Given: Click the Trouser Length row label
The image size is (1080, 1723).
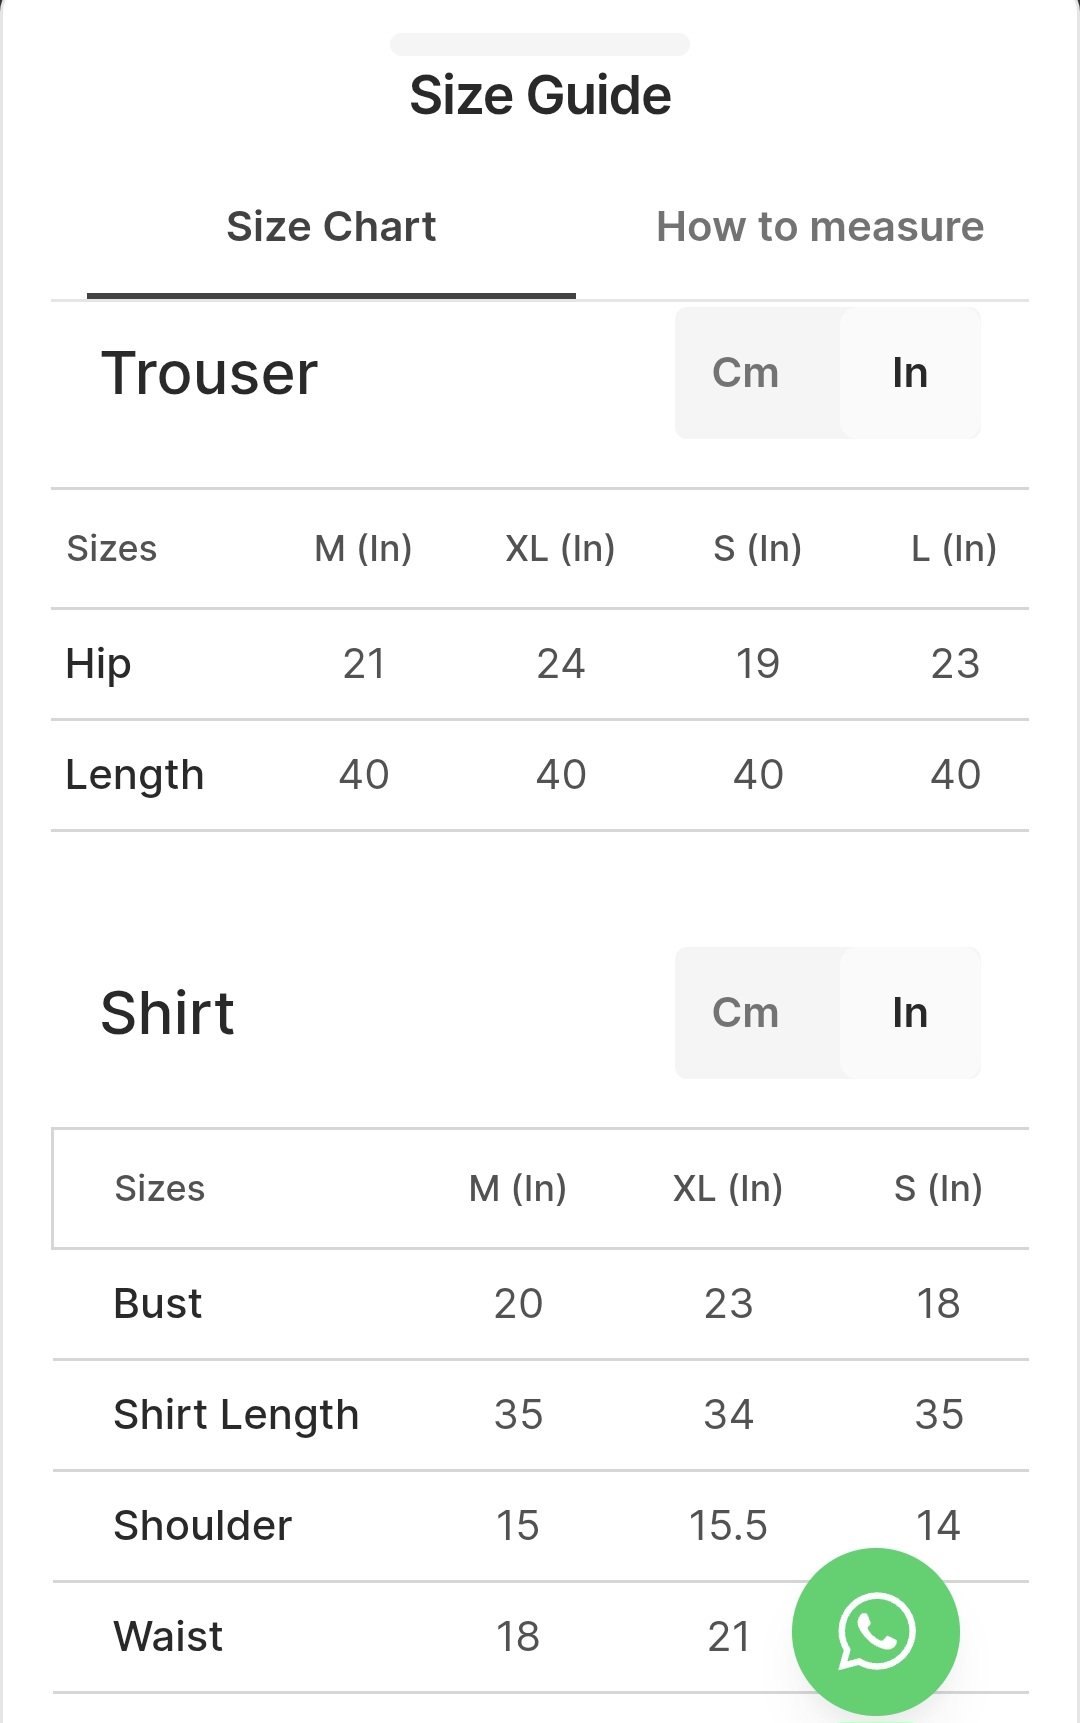Looking at the screenshot, I should (x=135, y=775).
